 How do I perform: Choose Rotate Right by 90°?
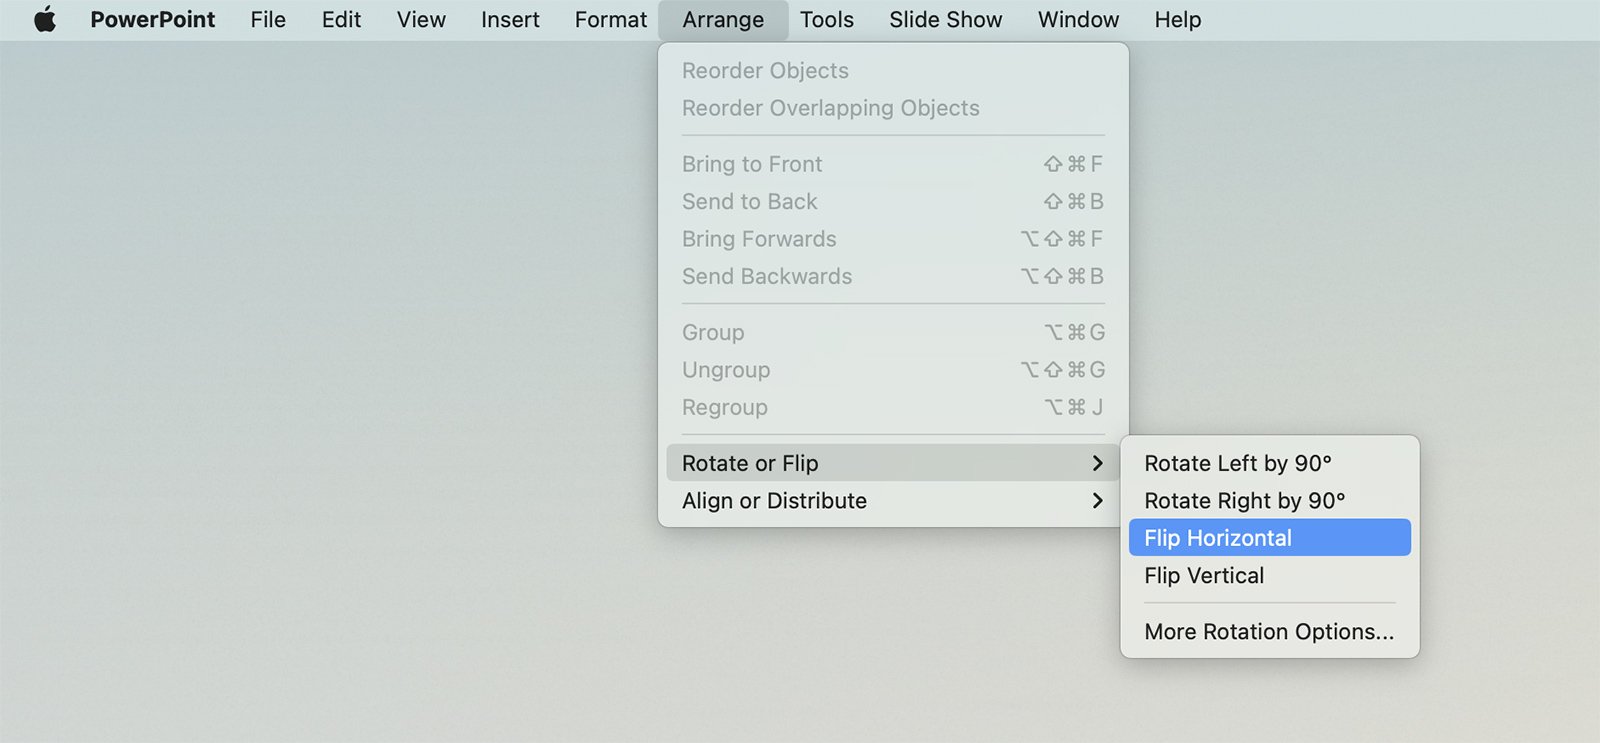pyautogui.click(x=1245, y=501)
